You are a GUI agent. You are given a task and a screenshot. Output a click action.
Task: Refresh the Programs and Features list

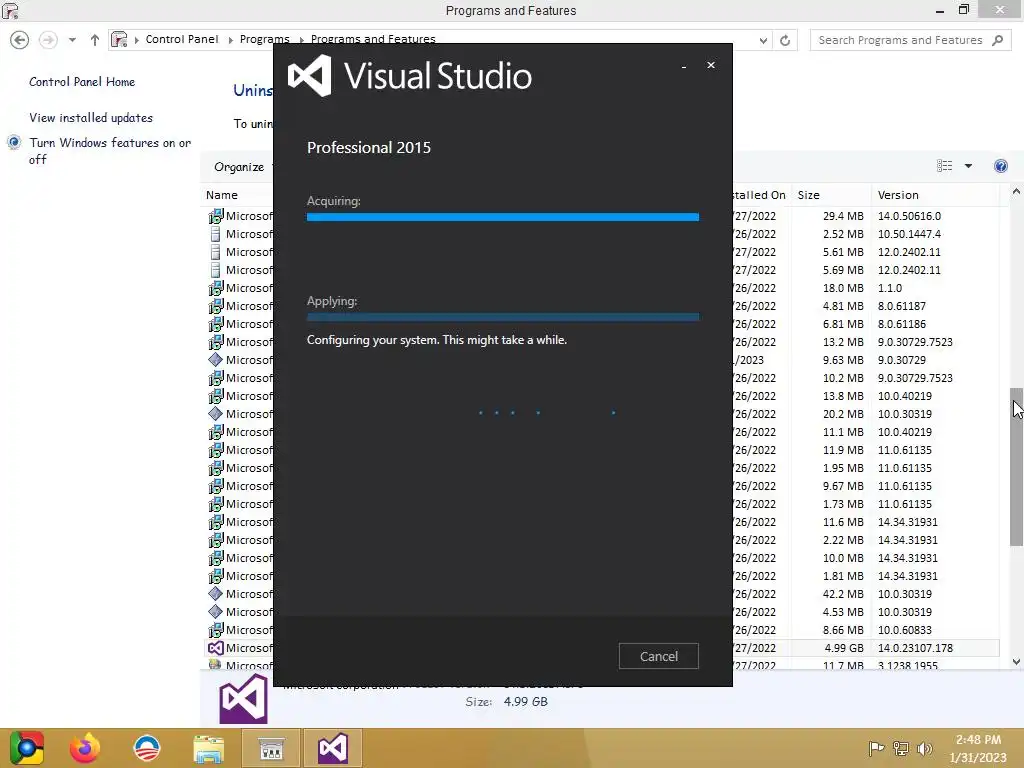(x=785, y=40)
